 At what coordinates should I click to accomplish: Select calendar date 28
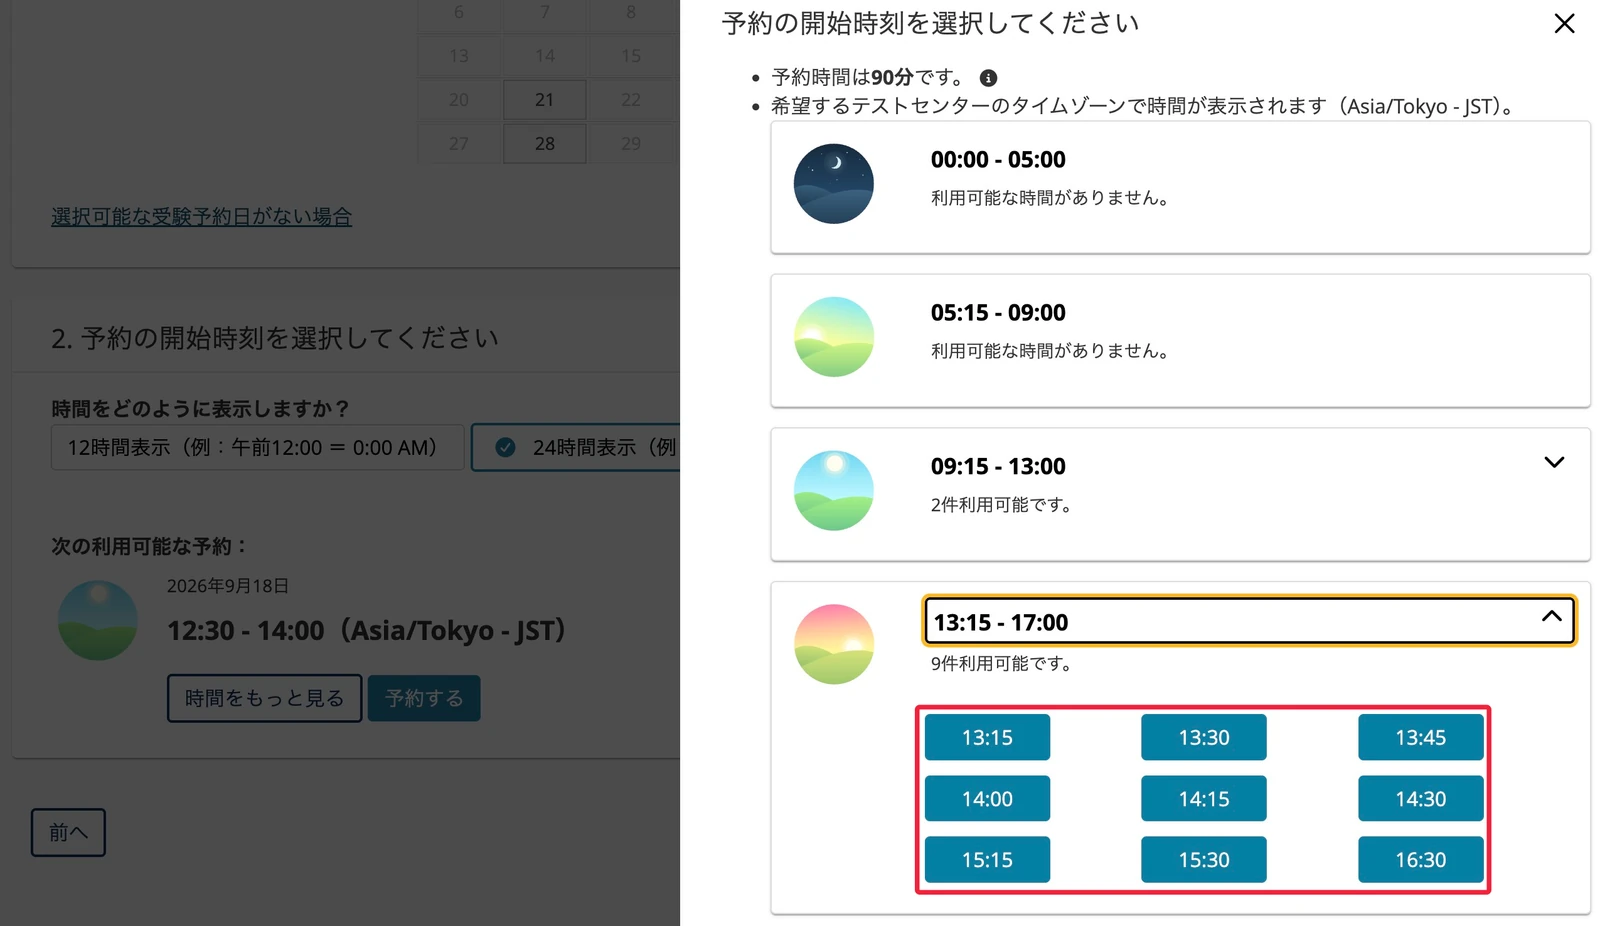tap(545, 143)
